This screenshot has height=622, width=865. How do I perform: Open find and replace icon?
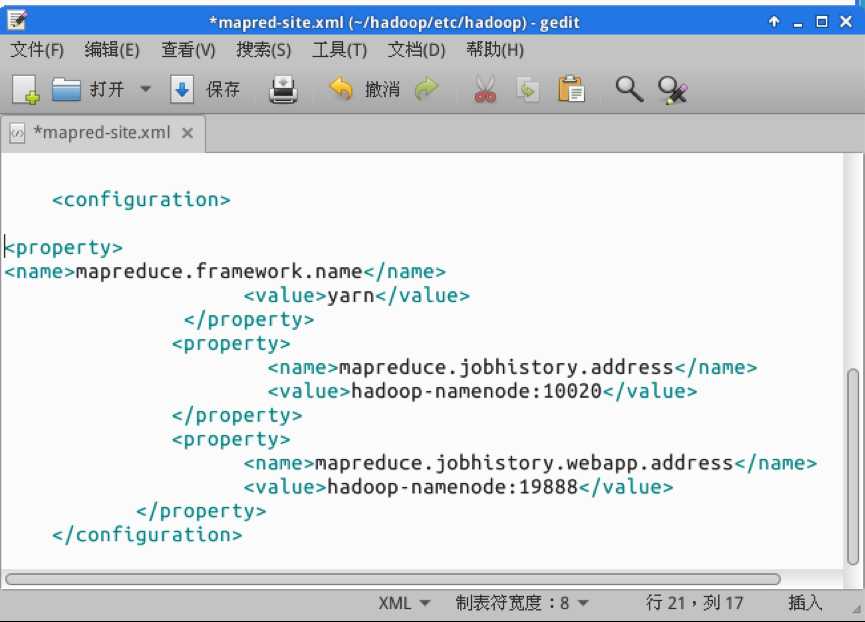point(672,90)
